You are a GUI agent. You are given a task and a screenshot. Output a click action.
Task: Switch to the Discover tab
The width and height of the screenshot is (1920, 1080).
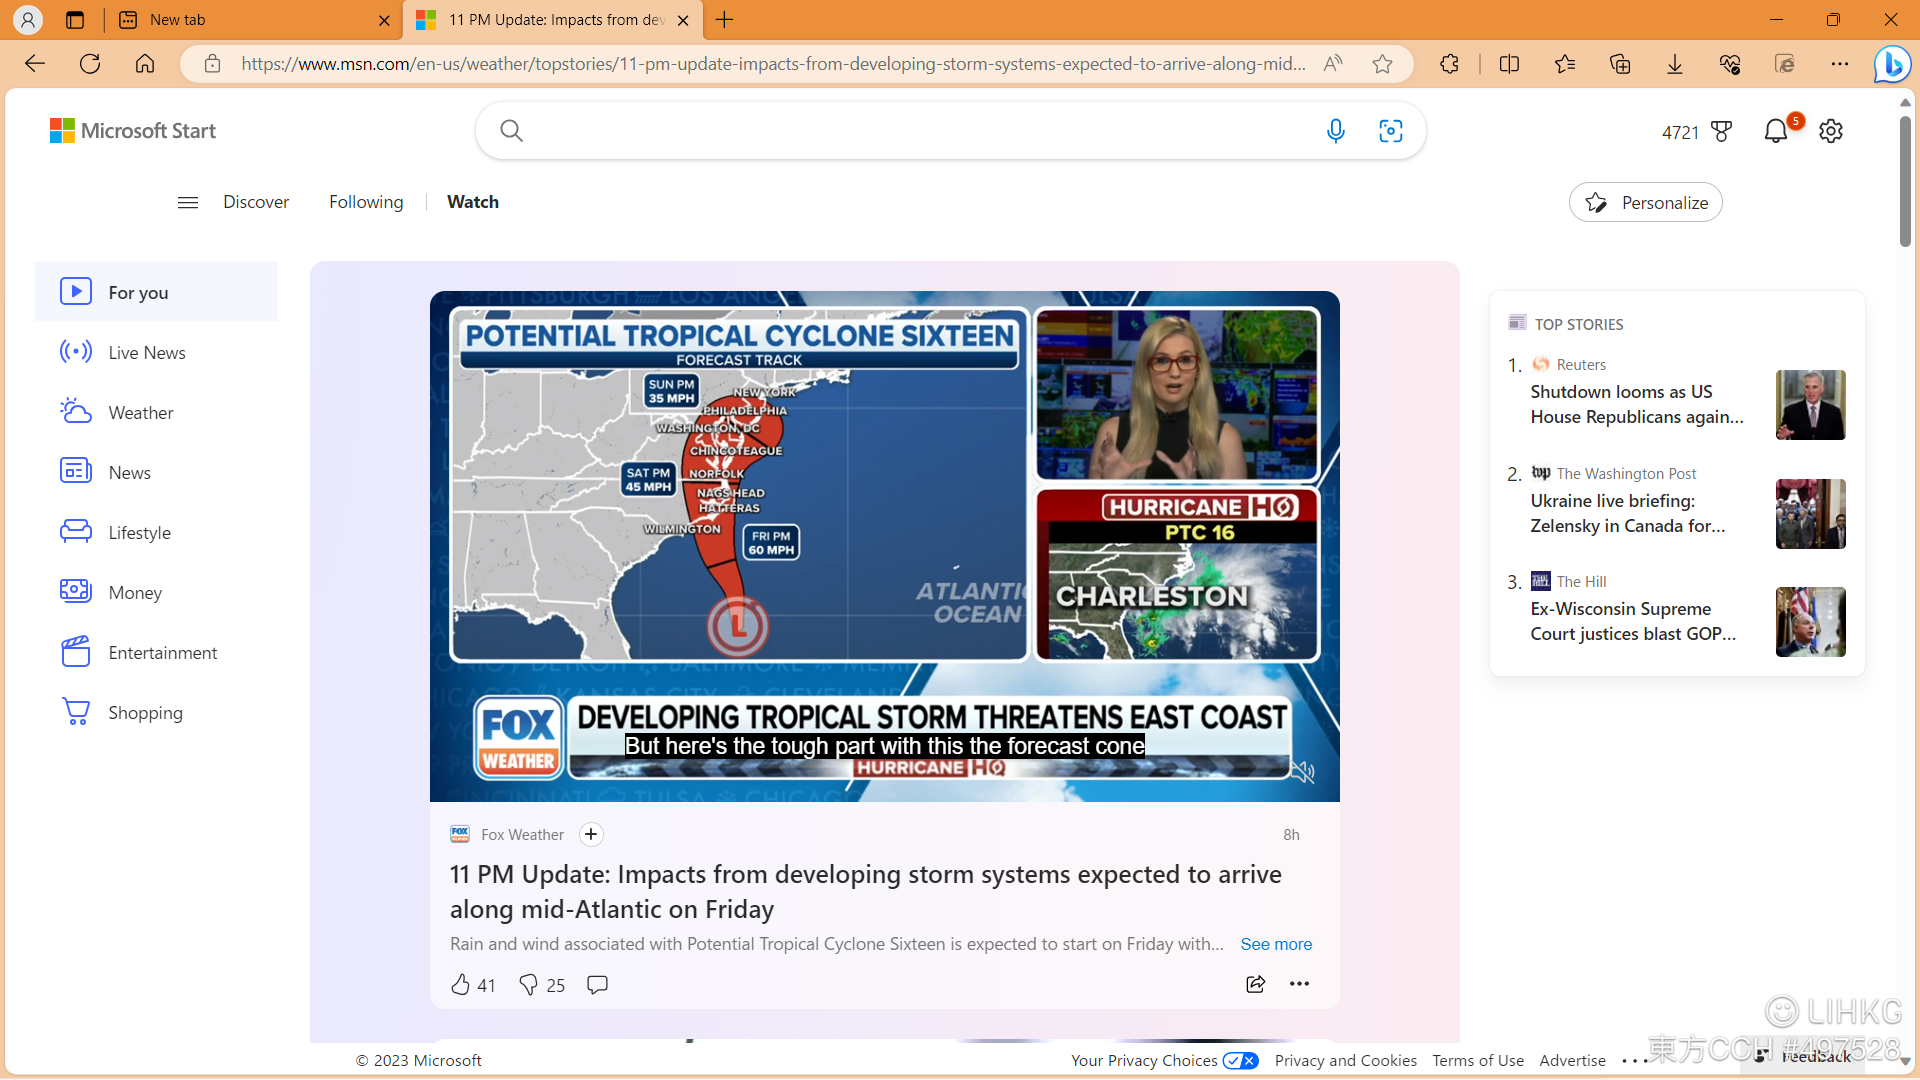[x=256, y=202]
